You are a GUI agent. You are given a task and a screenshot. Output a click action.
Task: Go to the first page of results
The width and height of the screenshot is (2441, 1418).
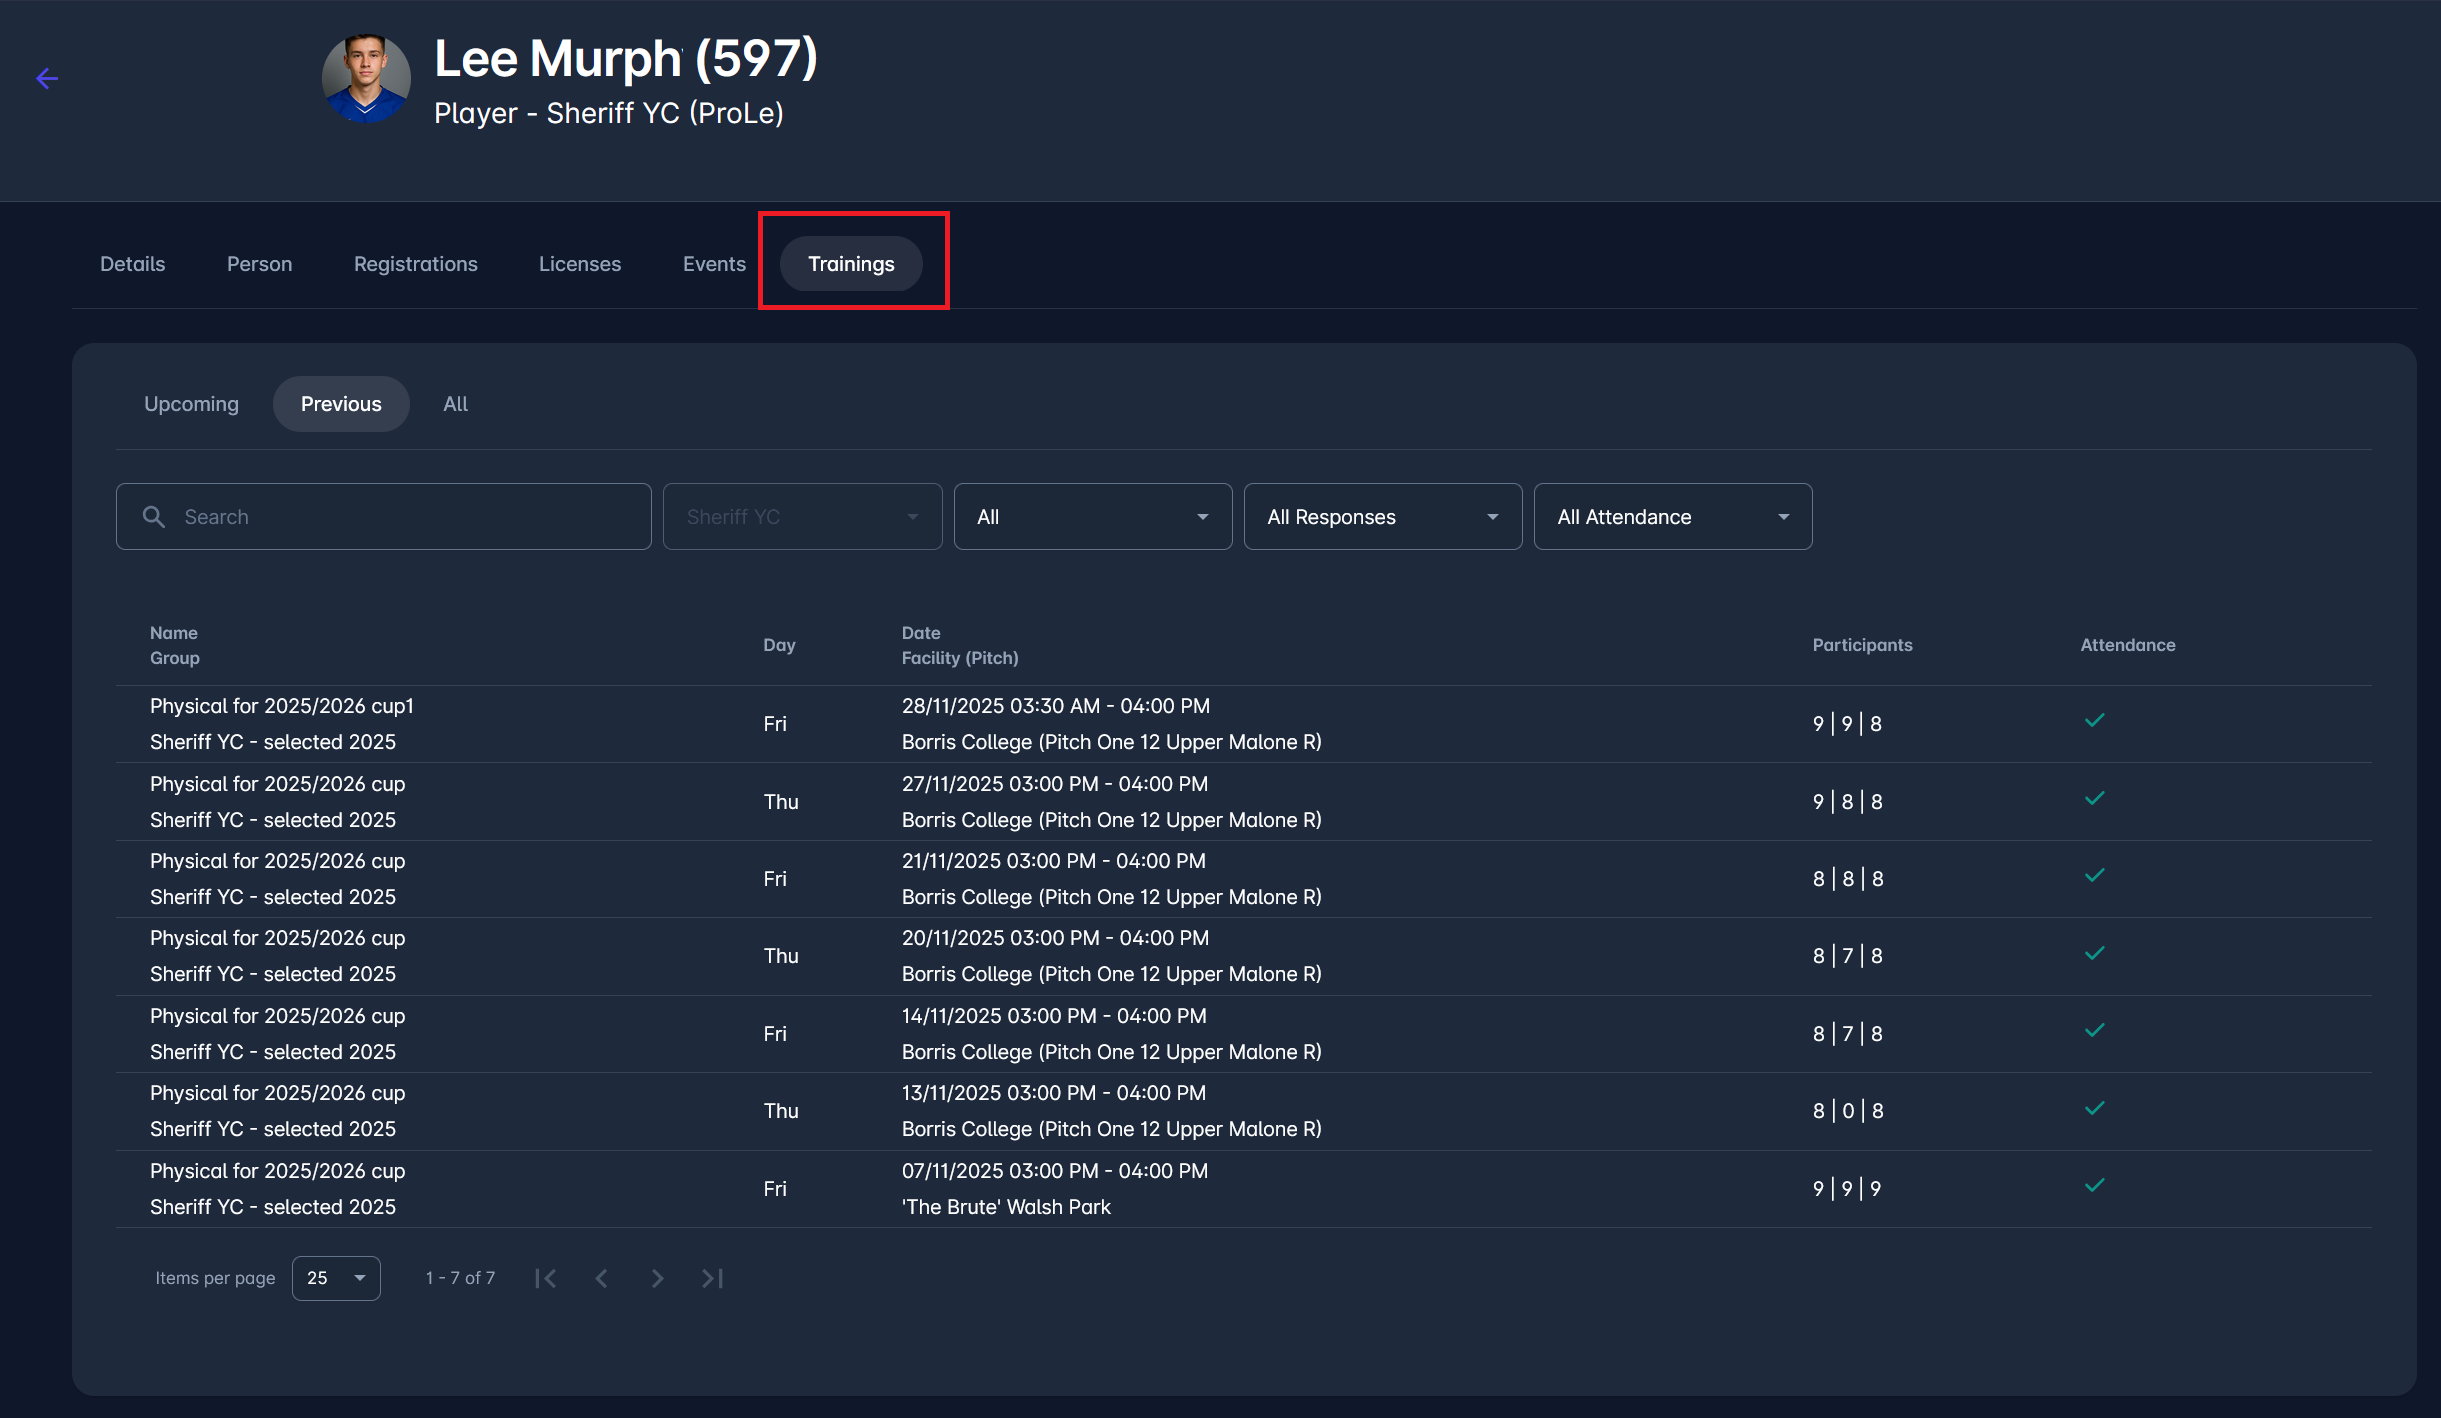coord(546,1278)
